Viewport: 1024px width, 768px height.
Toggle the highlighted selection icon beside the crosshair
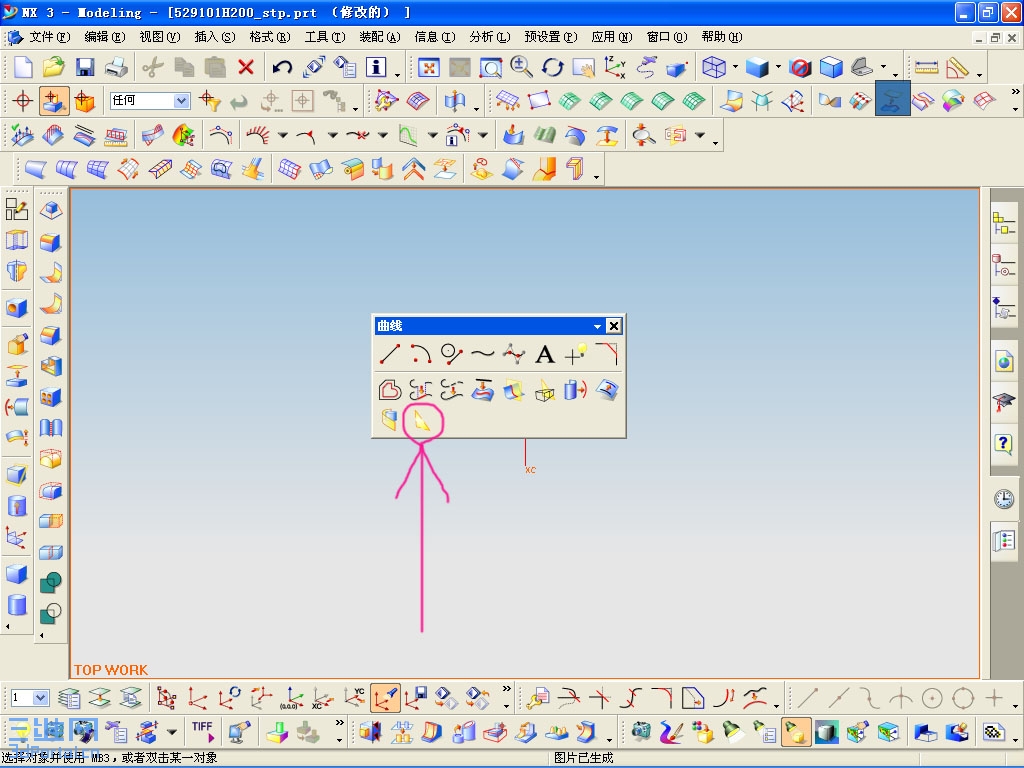pos(54,101)
